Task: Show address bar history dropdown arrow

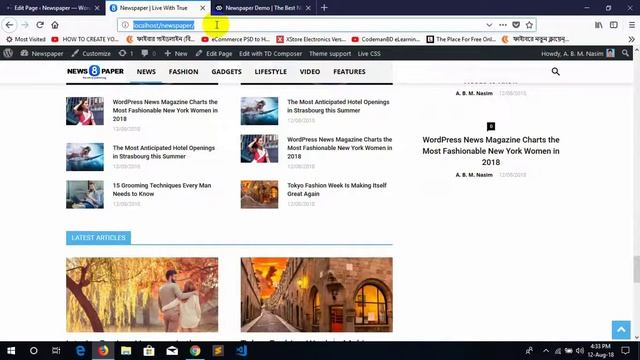Action: coord(489,25)
